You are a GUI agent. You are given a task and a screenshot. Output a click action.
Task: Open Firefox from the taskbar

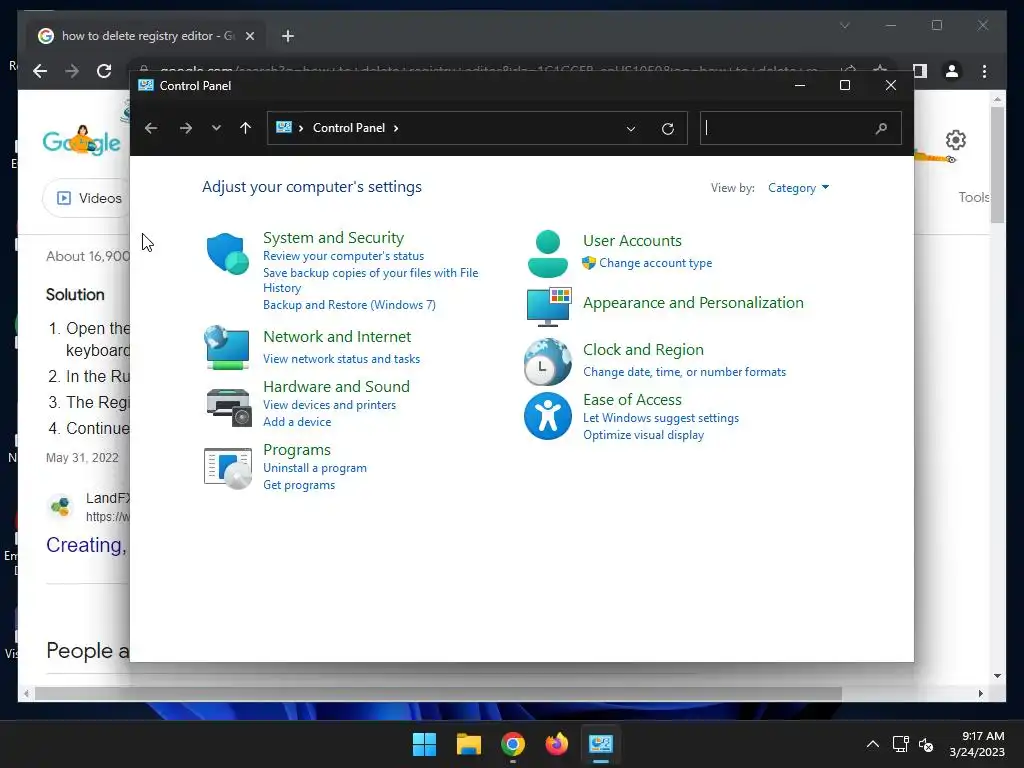556,744
